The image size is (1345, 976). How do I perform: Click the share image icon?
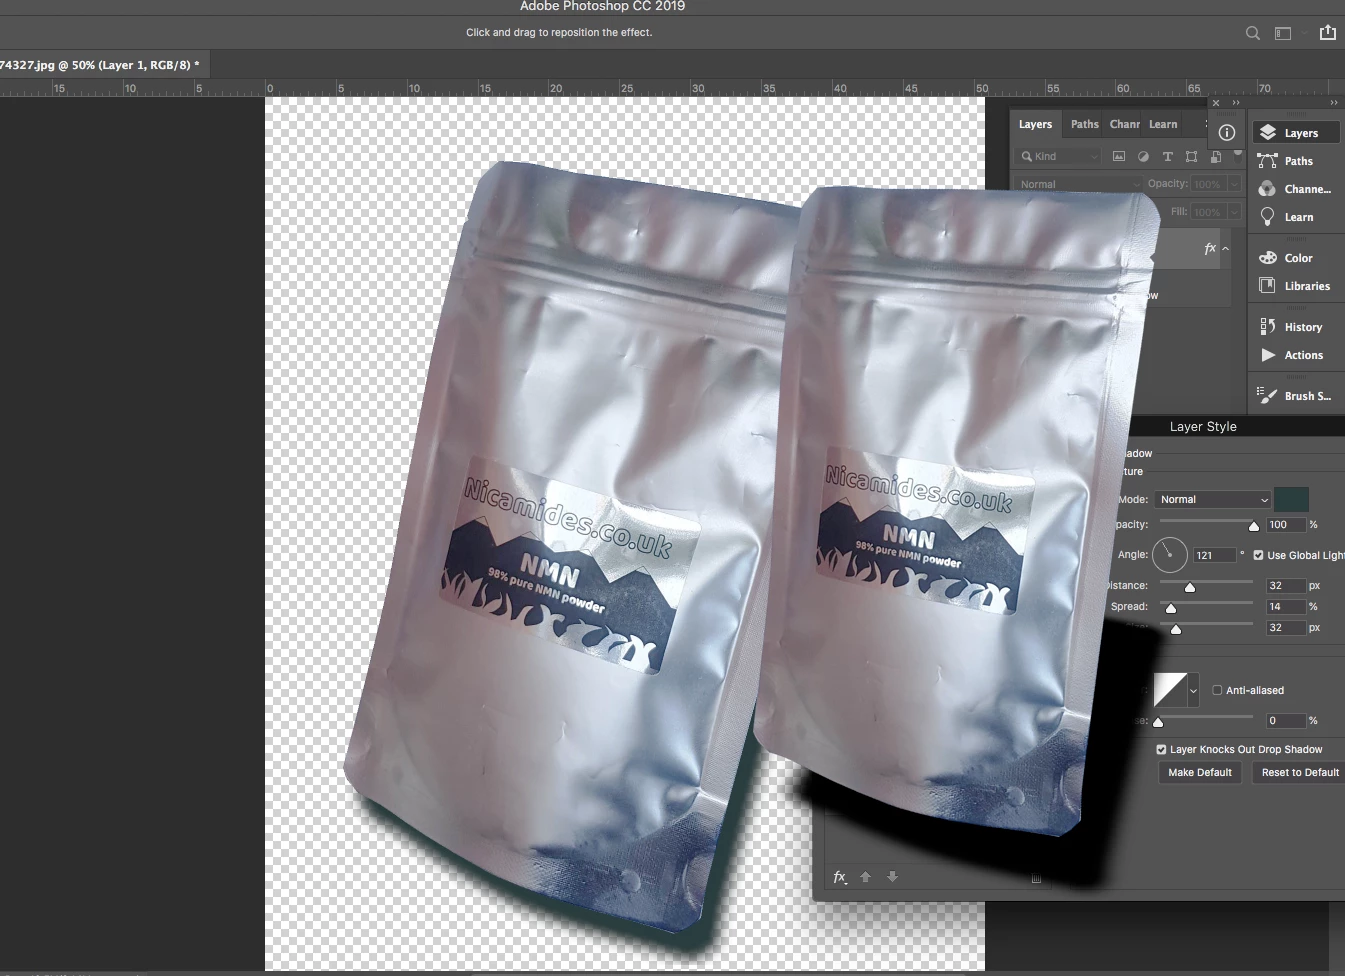(x=1328, y=32)
